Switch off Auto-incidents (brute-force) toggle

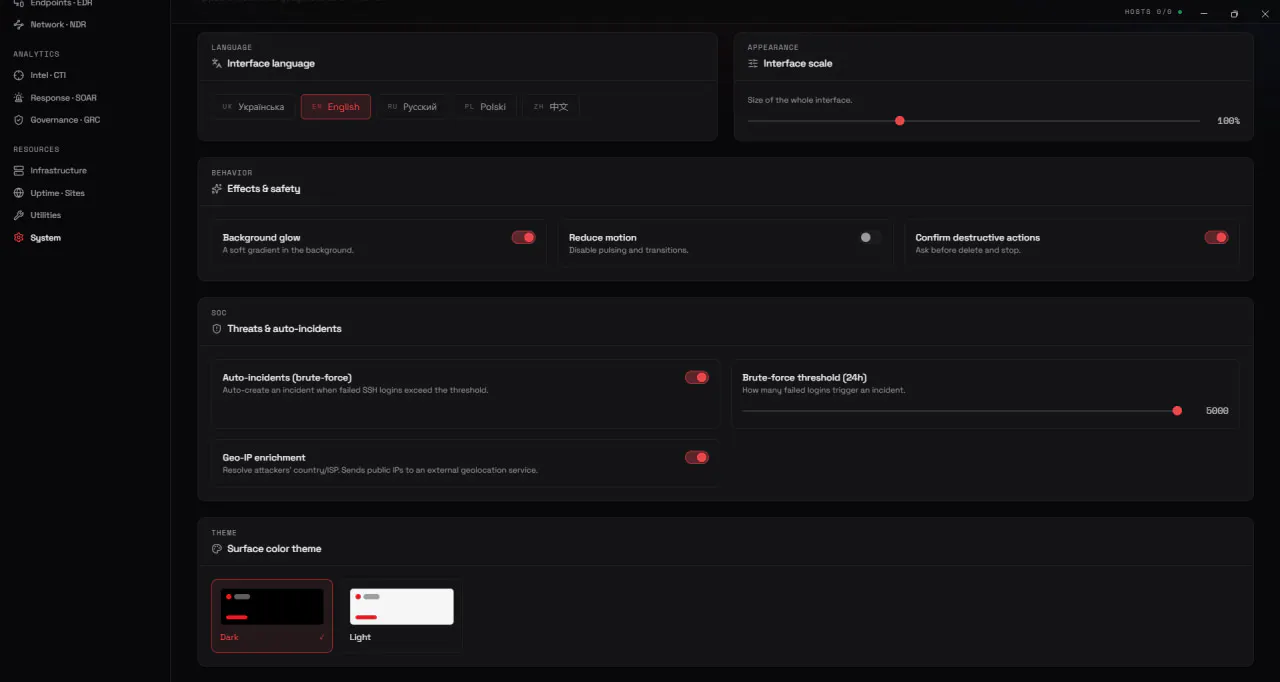697,377
